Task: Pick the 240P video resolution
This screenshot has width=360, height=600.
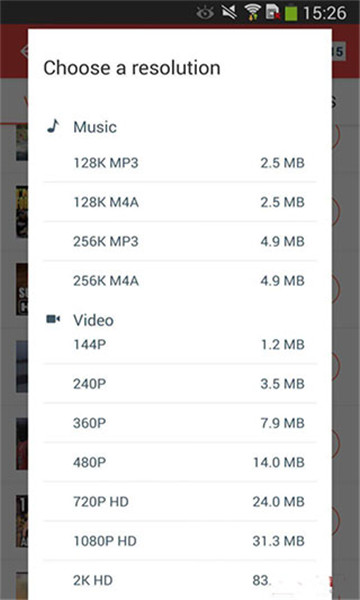Action: point(180,384)
